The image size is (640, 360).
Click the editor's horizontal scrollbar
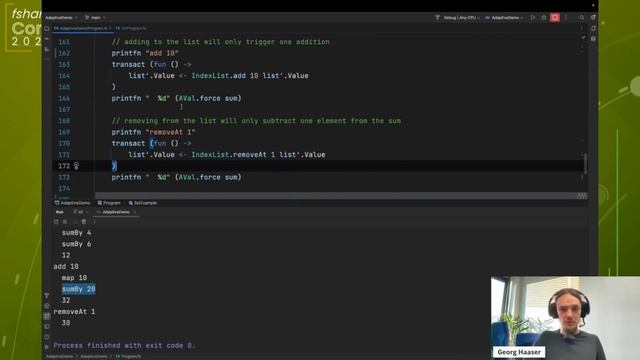click(341, 196)
